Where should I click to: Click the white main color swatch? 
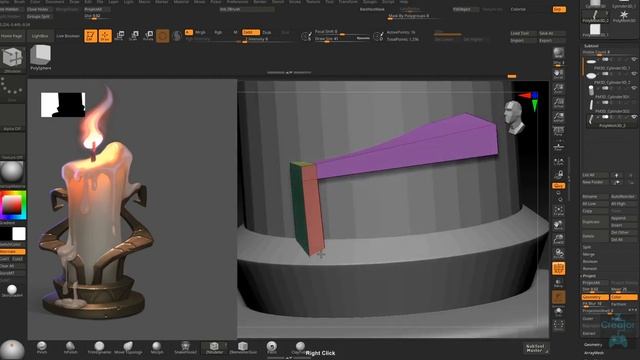click(x=19, y=234)
